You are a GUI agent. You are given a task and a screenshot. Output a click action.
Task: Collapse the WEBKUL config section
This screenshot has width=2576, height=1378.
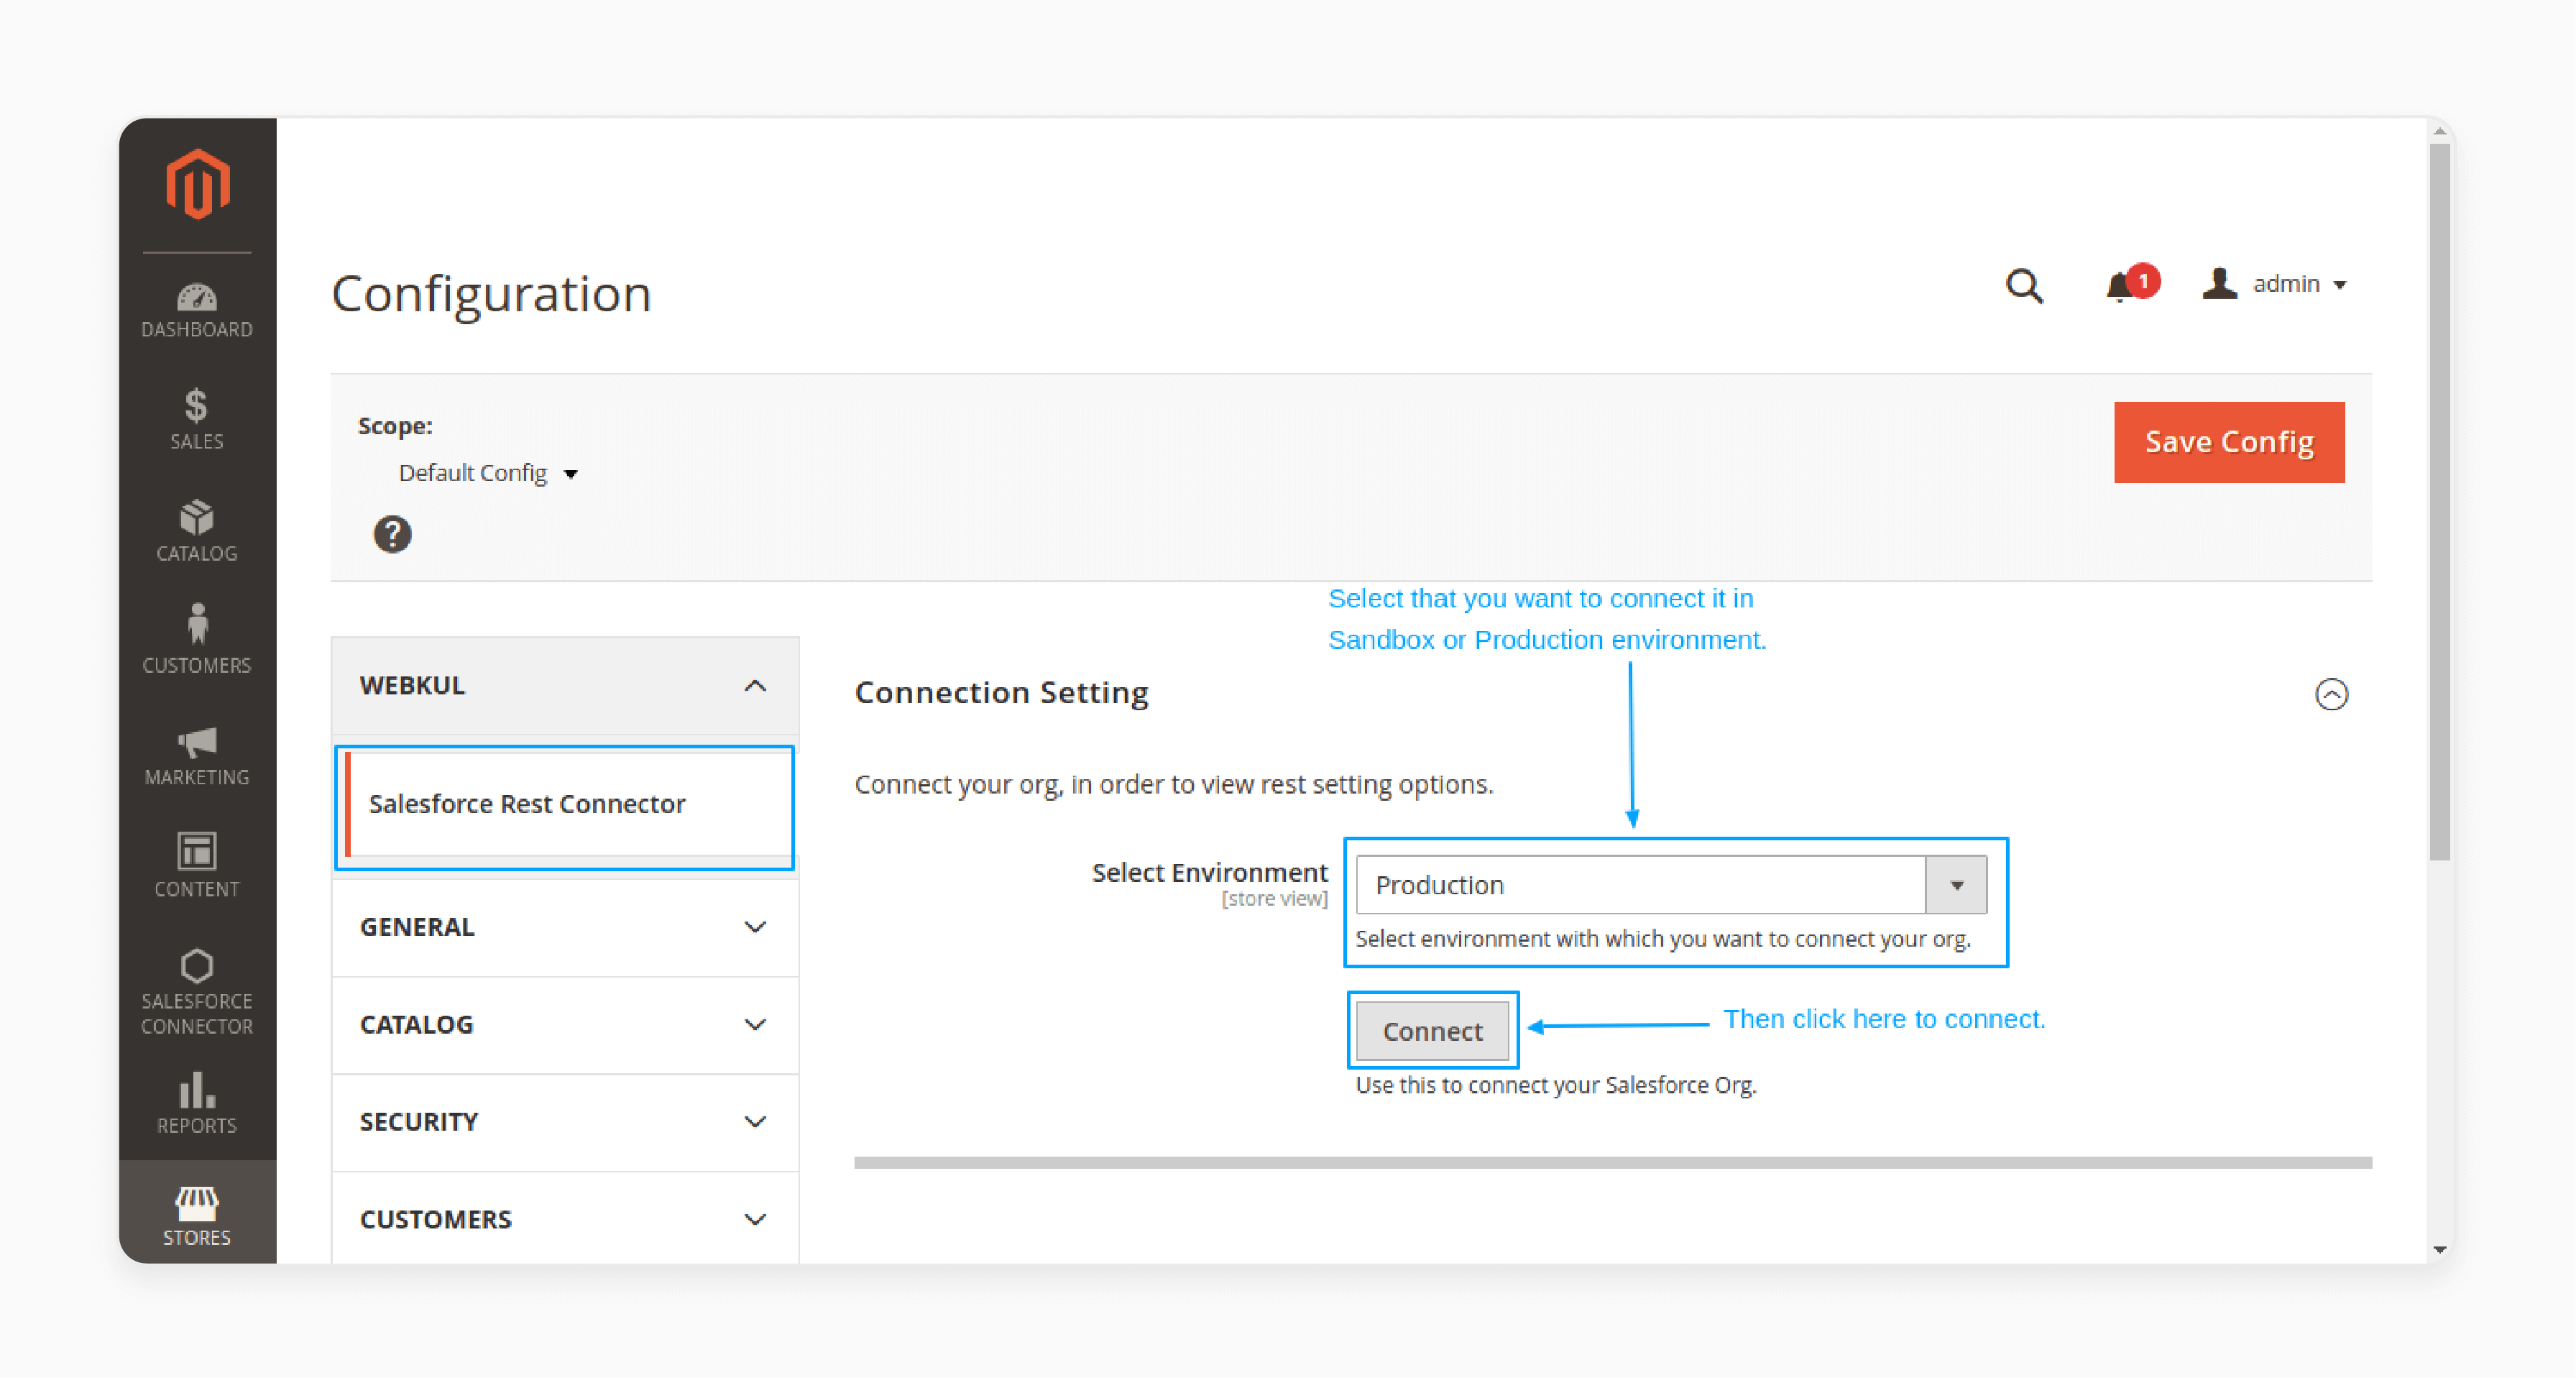click(x=565, y=686)
